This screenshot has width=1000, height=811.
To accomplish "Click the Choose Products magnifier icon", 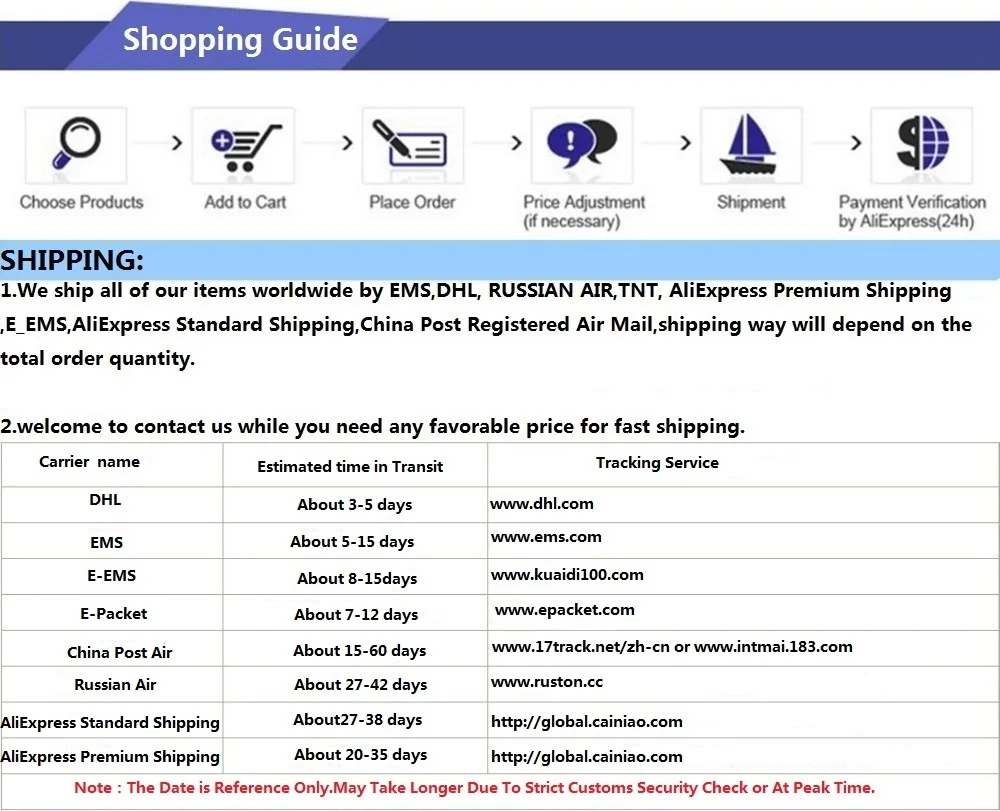I will click(76, 145).
